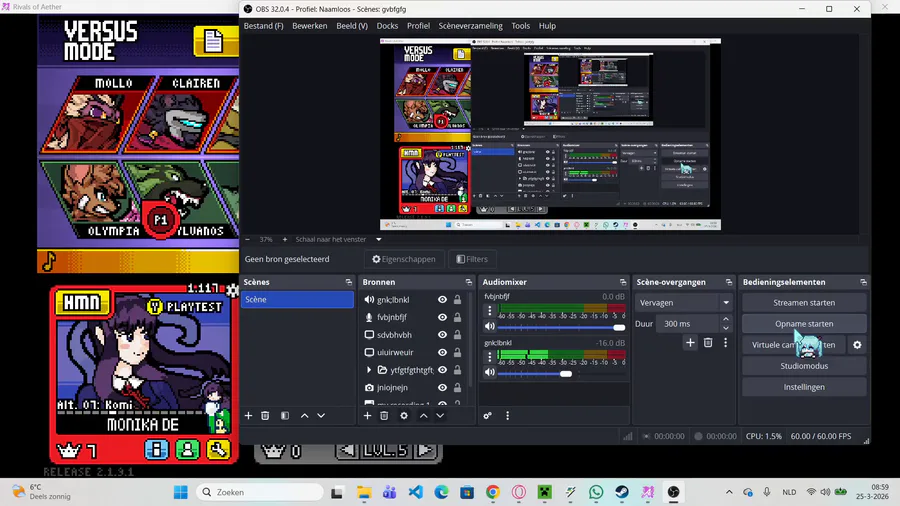Open virtual camera settings gear
Image resolution: width=900 pixels, height=506 pixels.
[857, 345]
